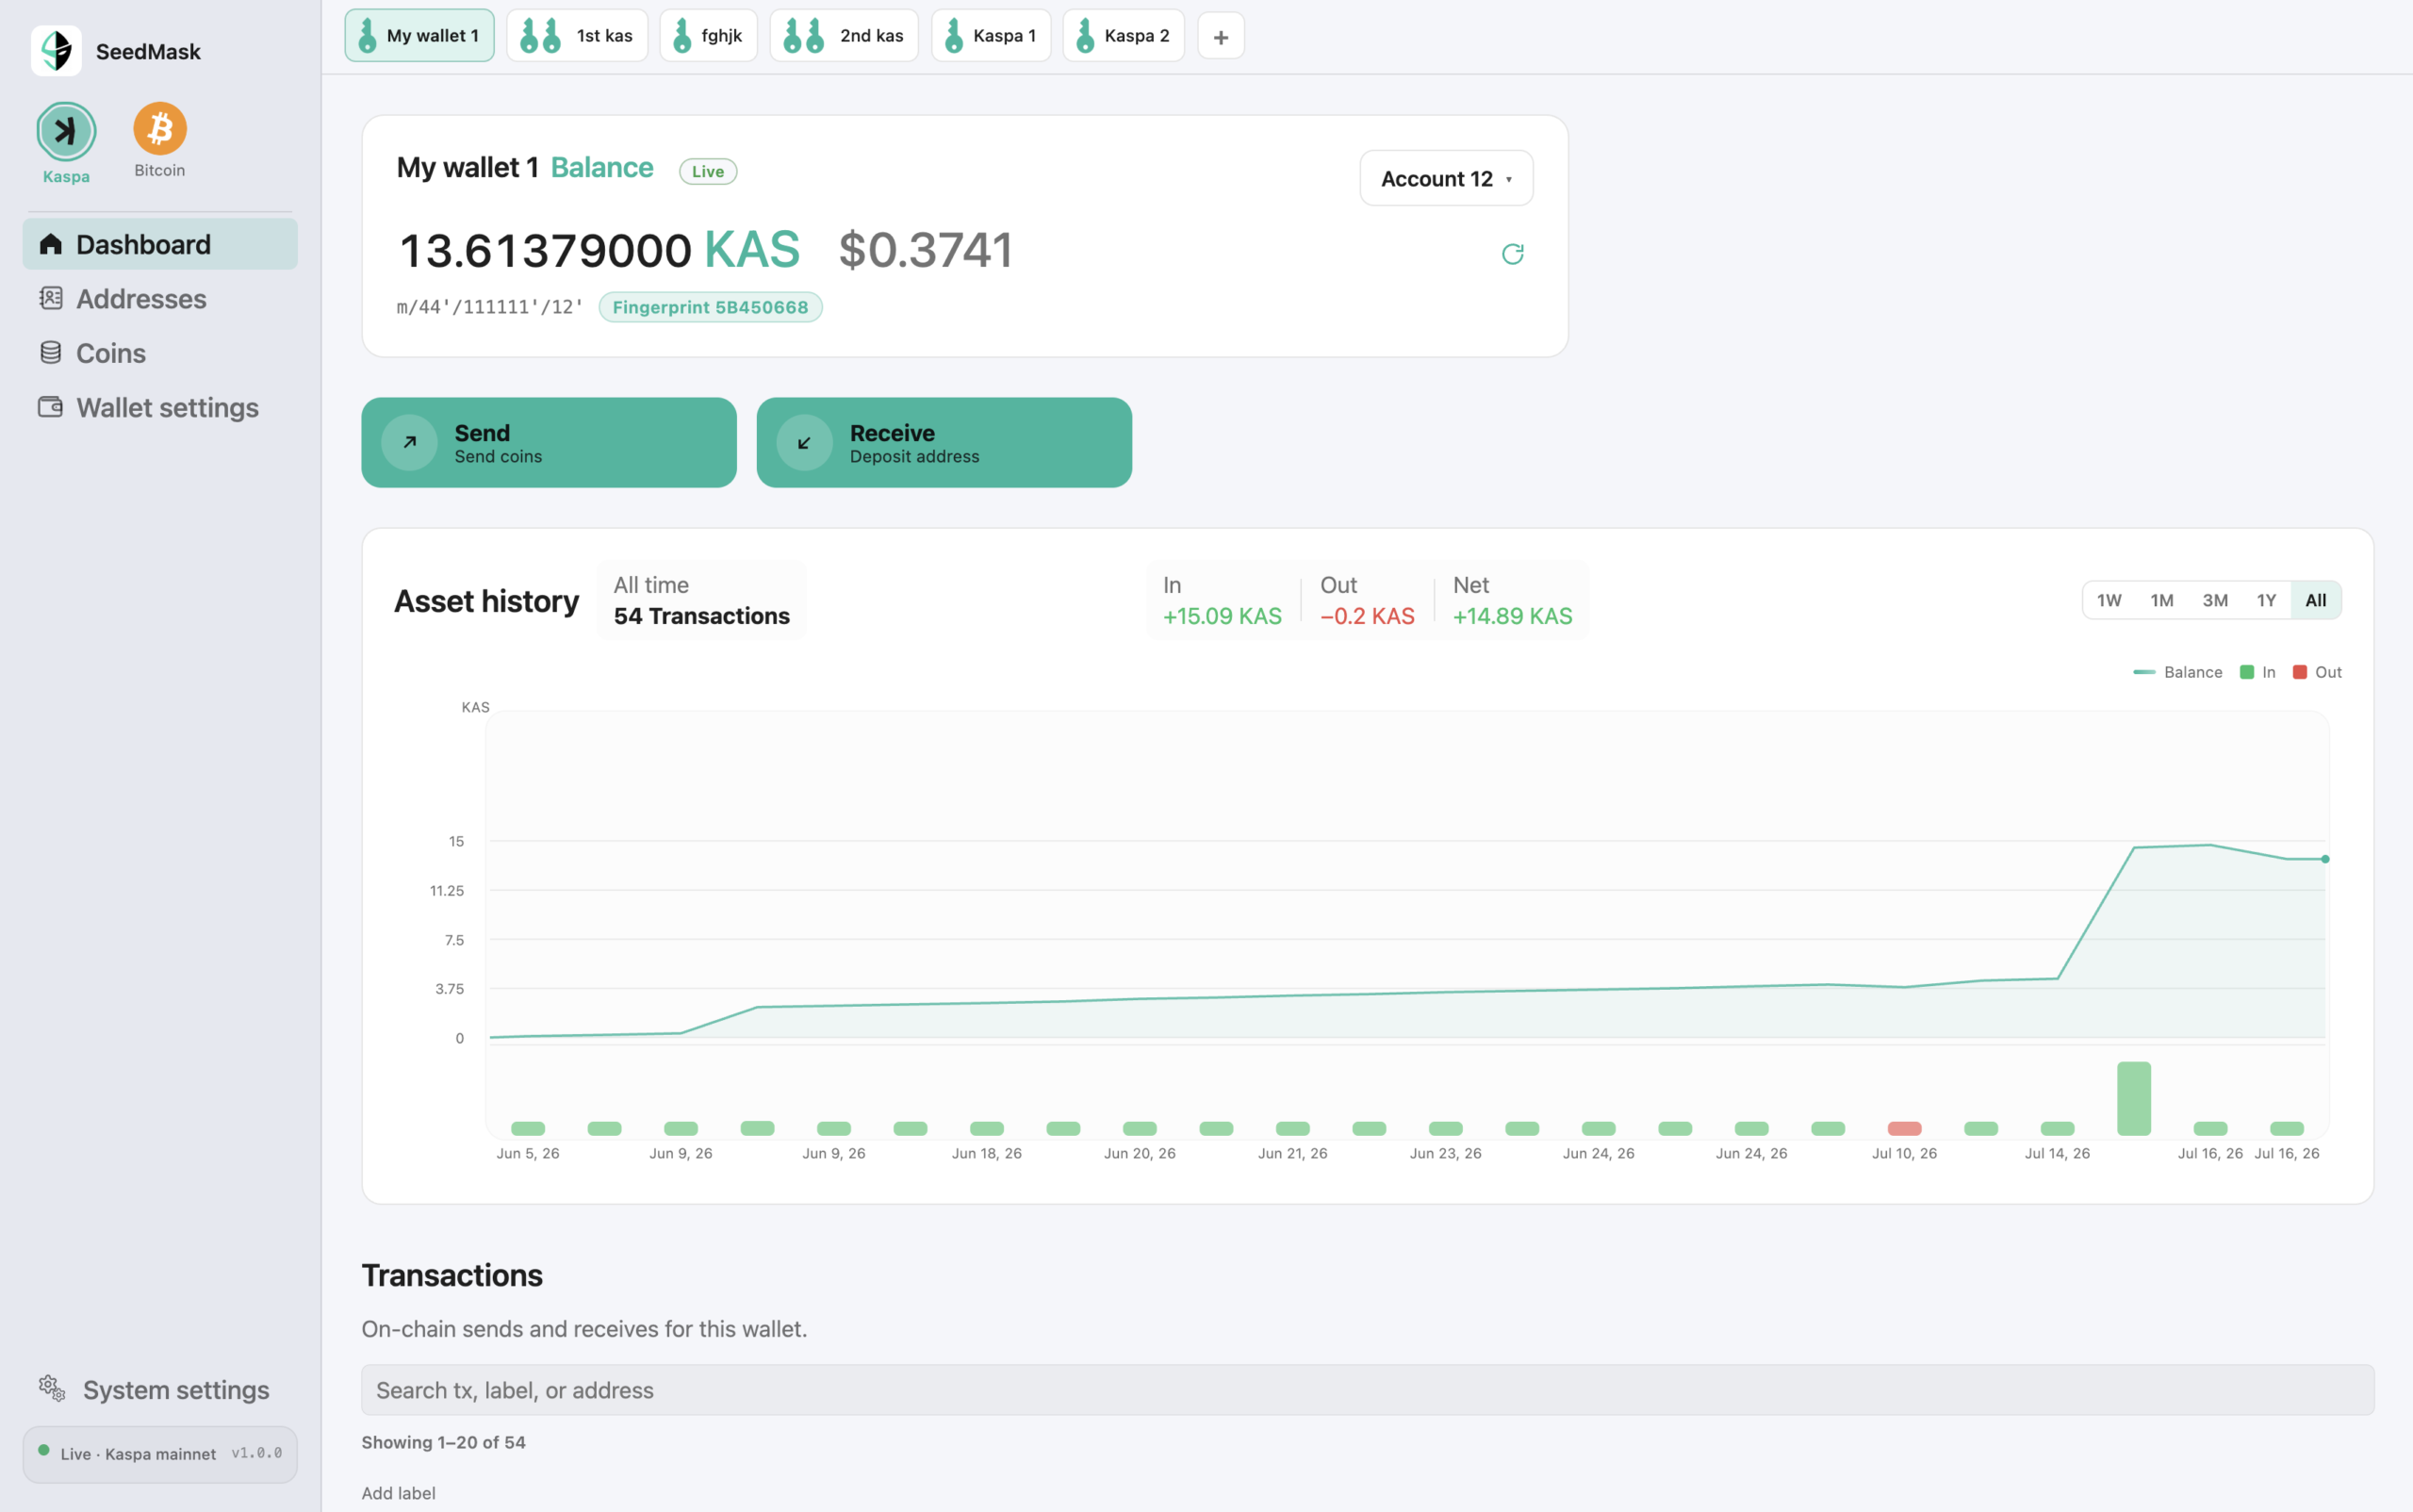Switch to the 2nd kas wallet tab
Screen dimensions: 2413x1512
click(x=843, y=36)
